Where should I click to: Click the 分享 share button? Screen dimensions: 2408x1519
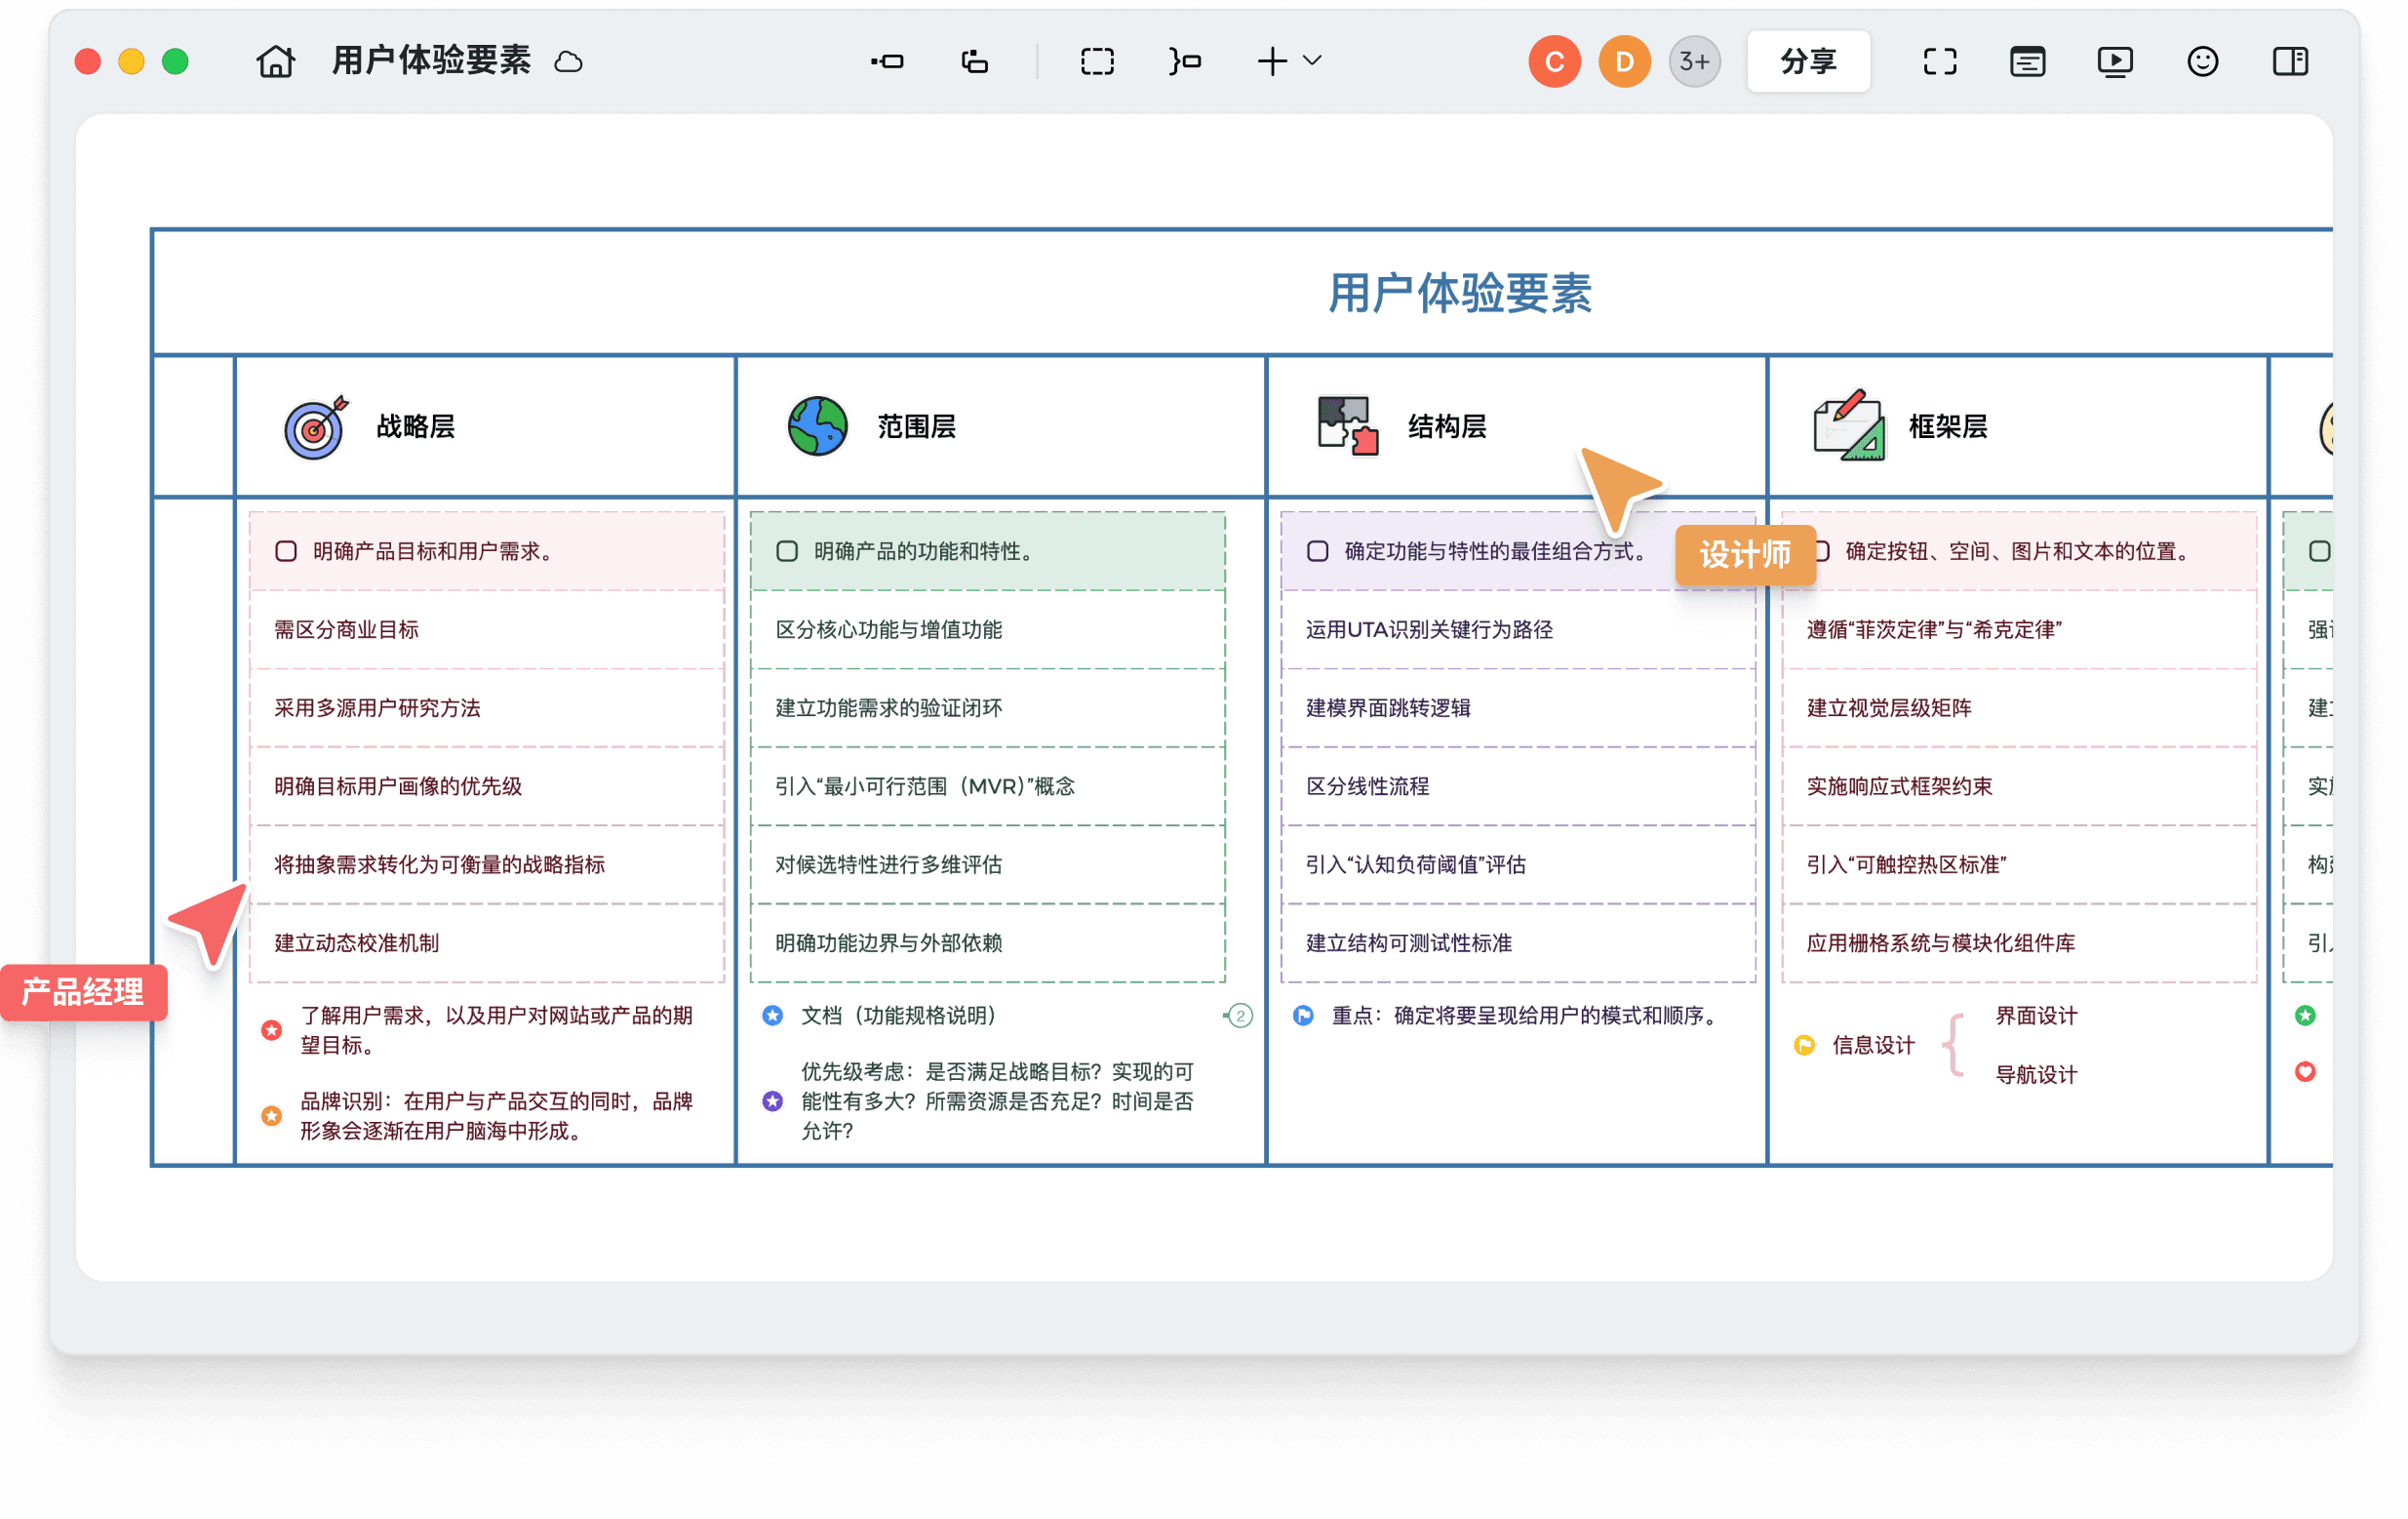[1808, 61]
